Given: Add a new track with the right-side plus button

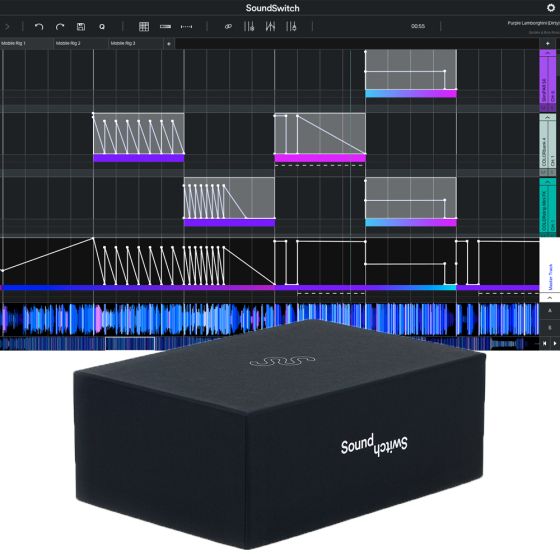Looking at the screenshot, I should 548,43.
